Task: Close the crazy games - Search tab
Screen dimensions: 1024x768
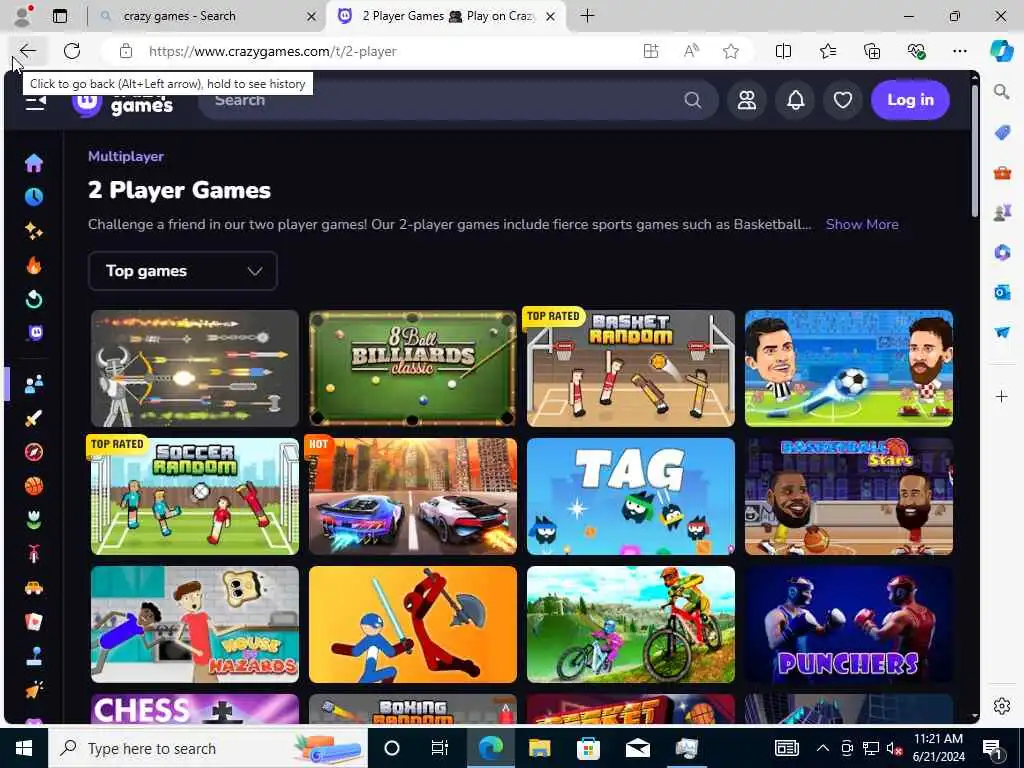Action: point(312,16)
